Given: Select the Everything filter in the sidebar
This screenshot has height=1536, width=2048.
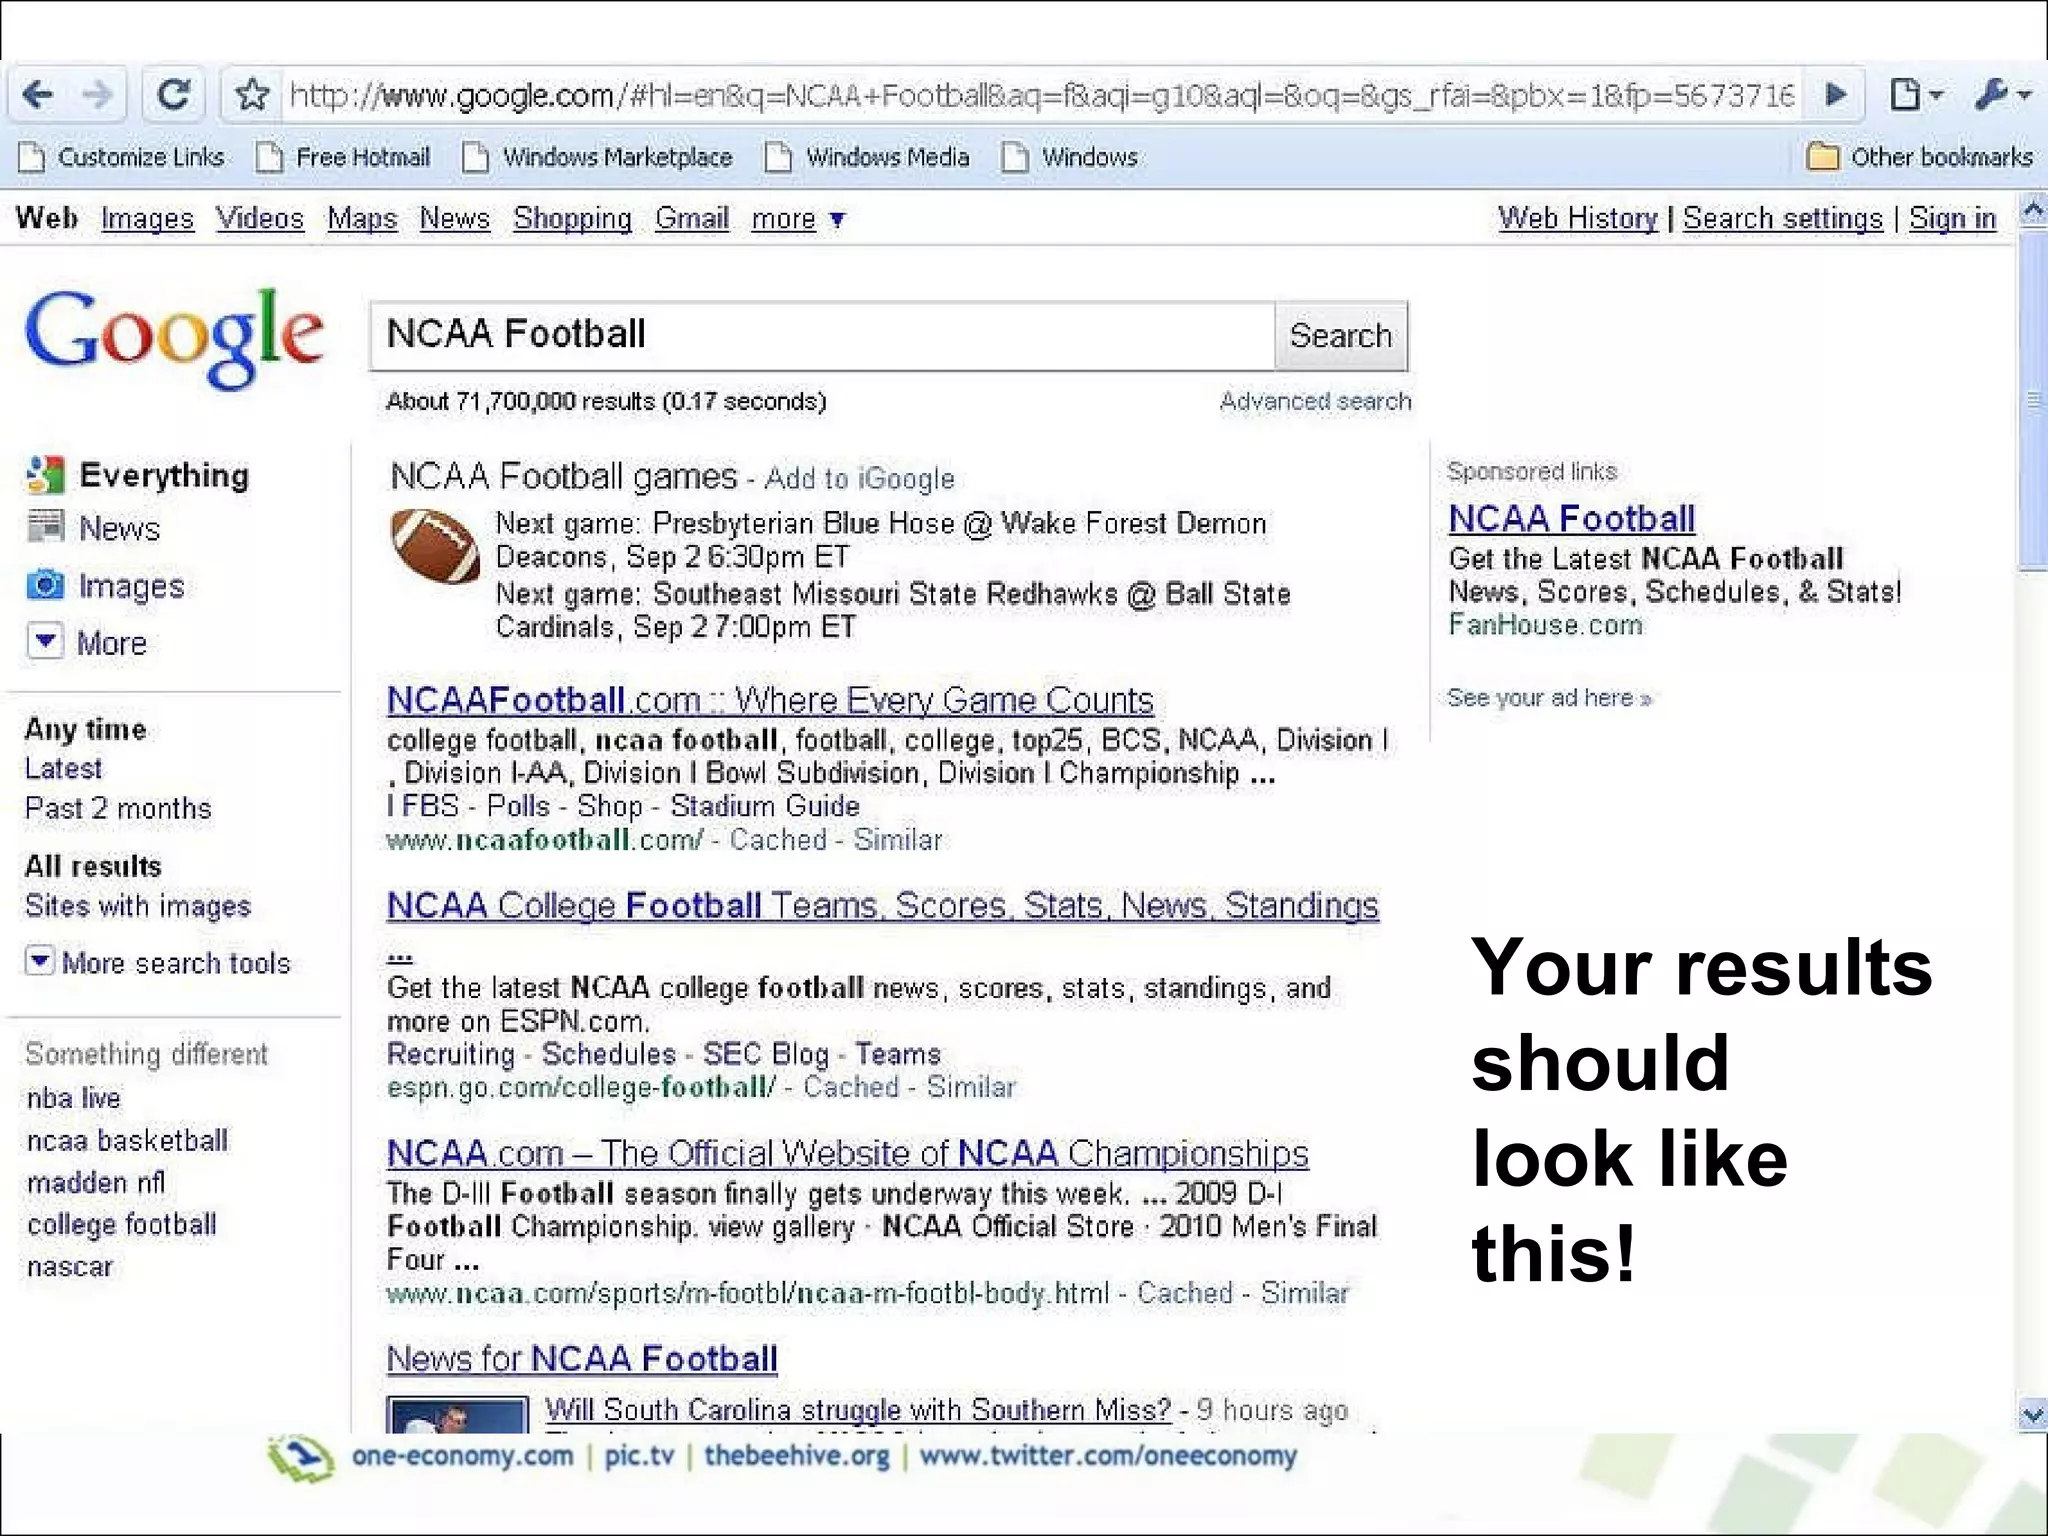Looking at the screenshot, I should pos(138,475).
